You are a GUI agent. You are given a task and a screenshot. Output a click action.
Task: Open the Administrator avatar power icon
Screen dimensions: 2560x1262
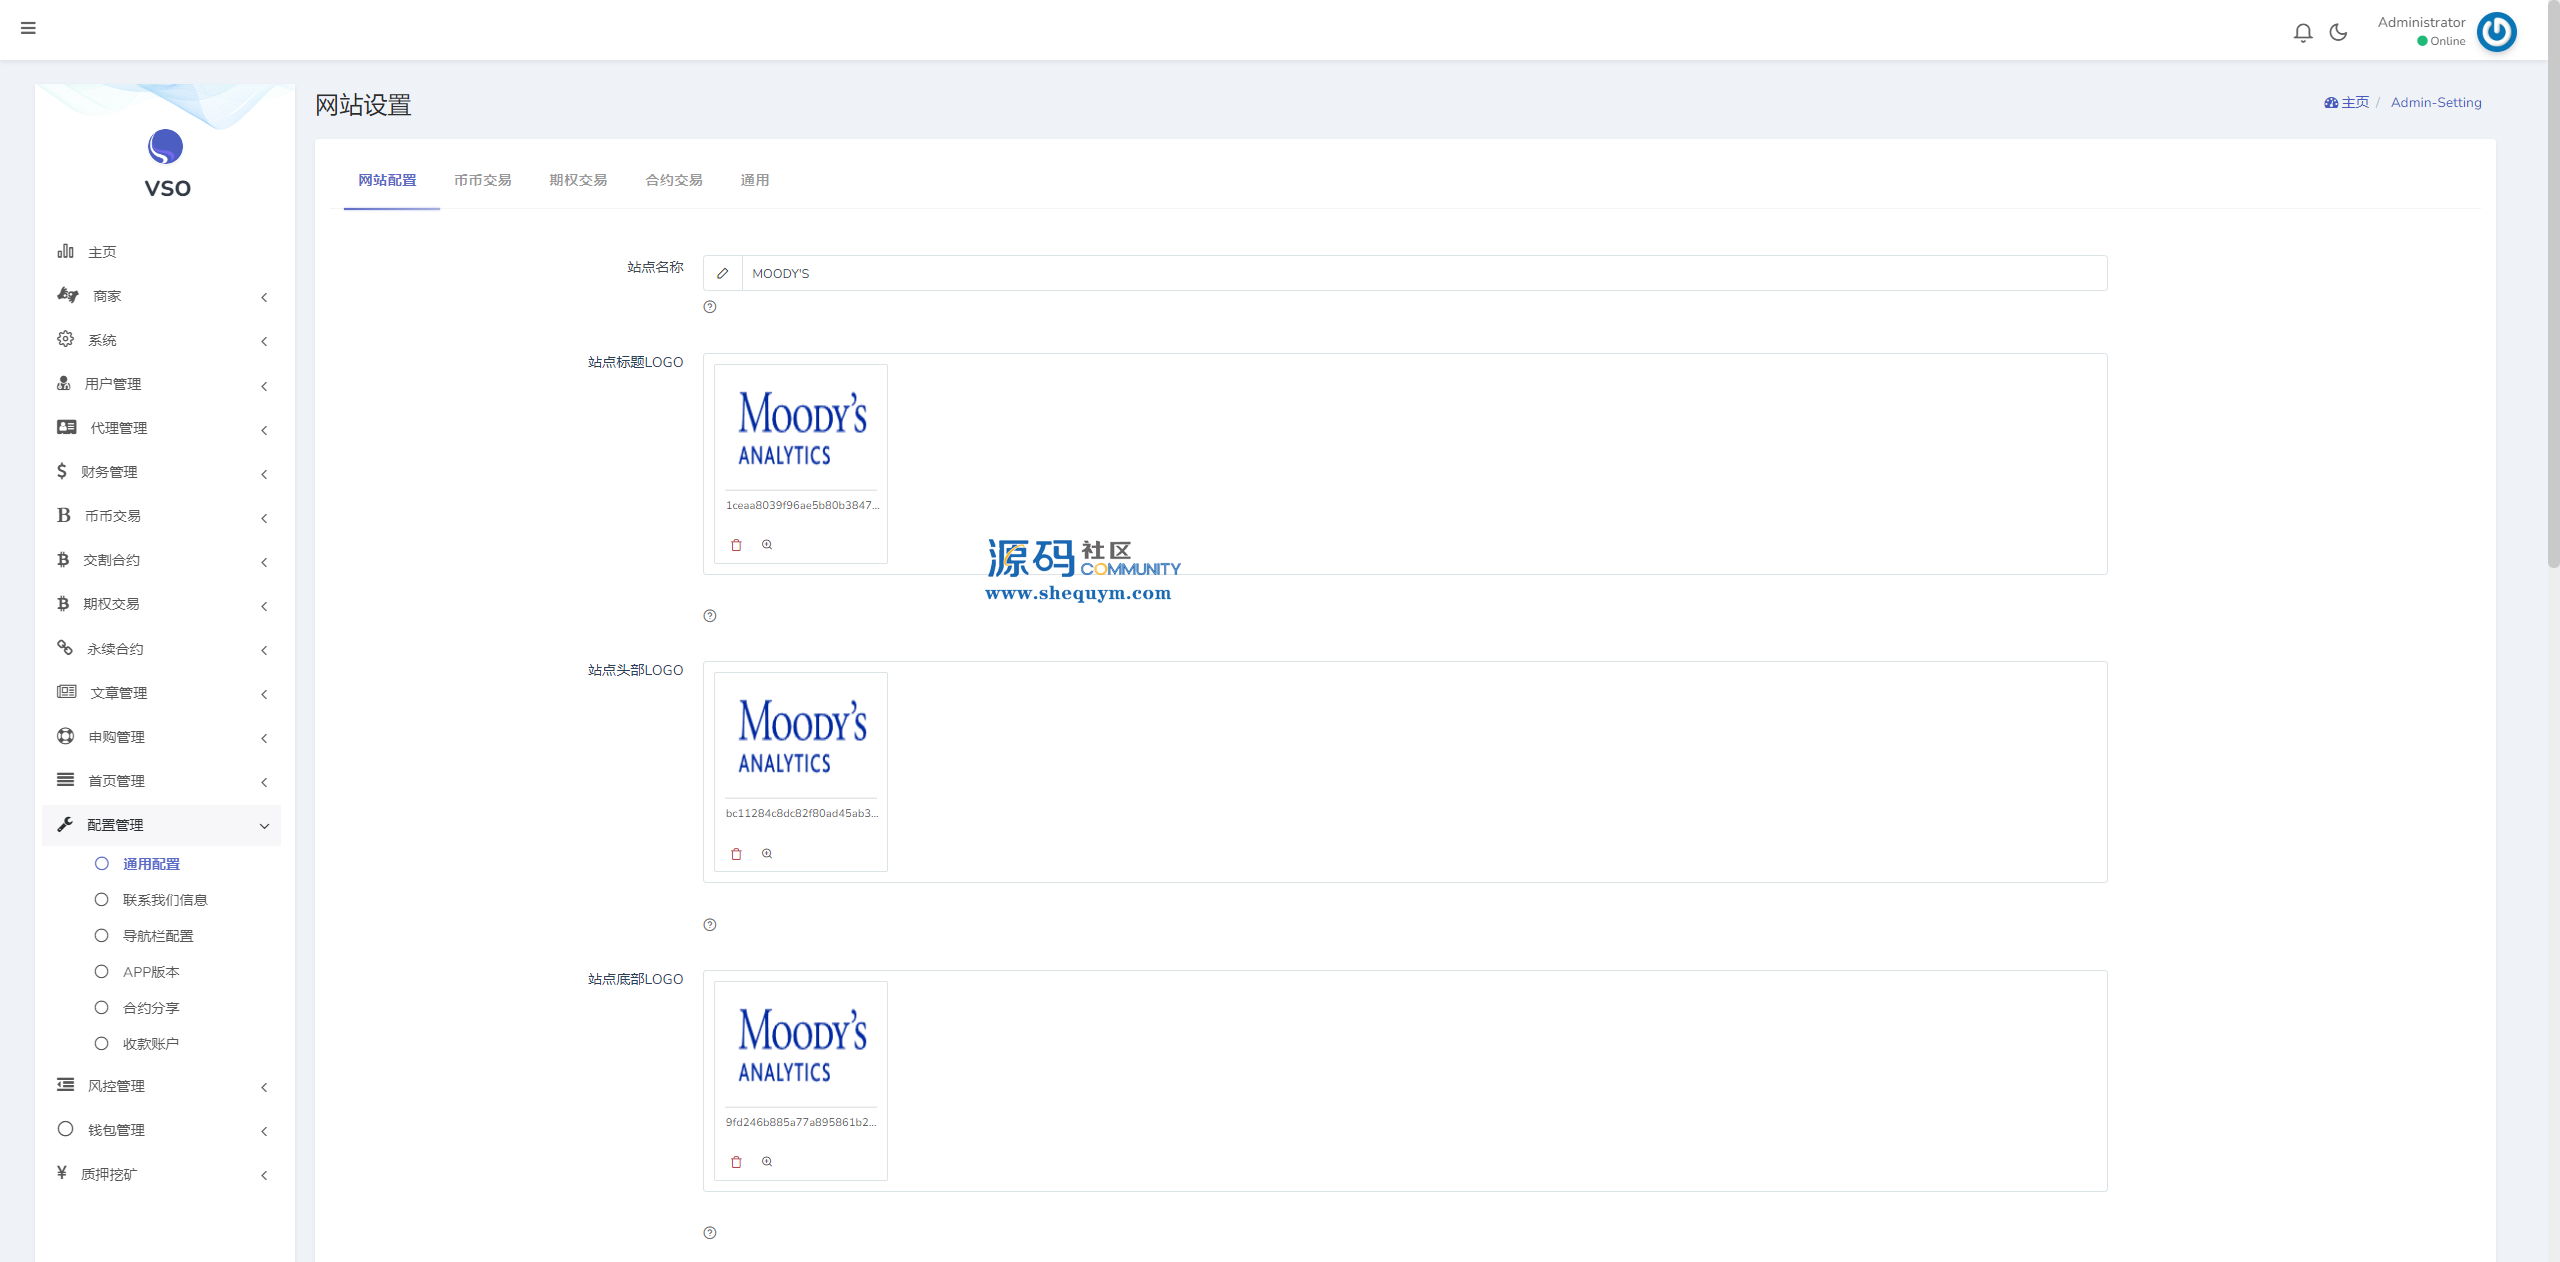2496,32
